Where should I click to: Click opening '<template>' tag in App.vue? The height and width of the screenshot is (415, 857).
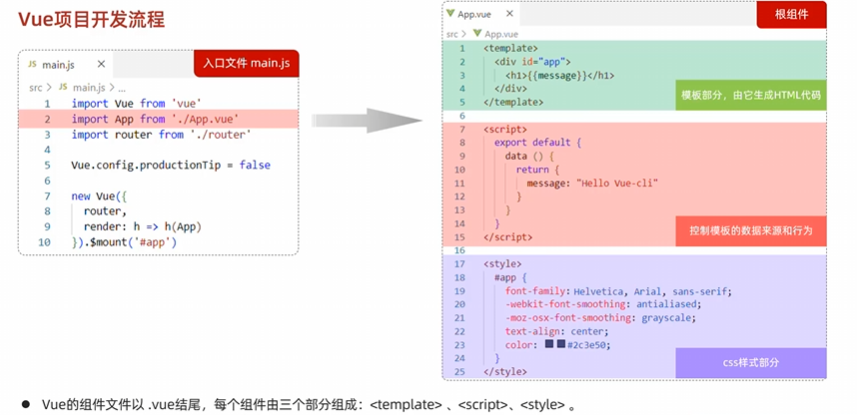[x=510, y=48]
